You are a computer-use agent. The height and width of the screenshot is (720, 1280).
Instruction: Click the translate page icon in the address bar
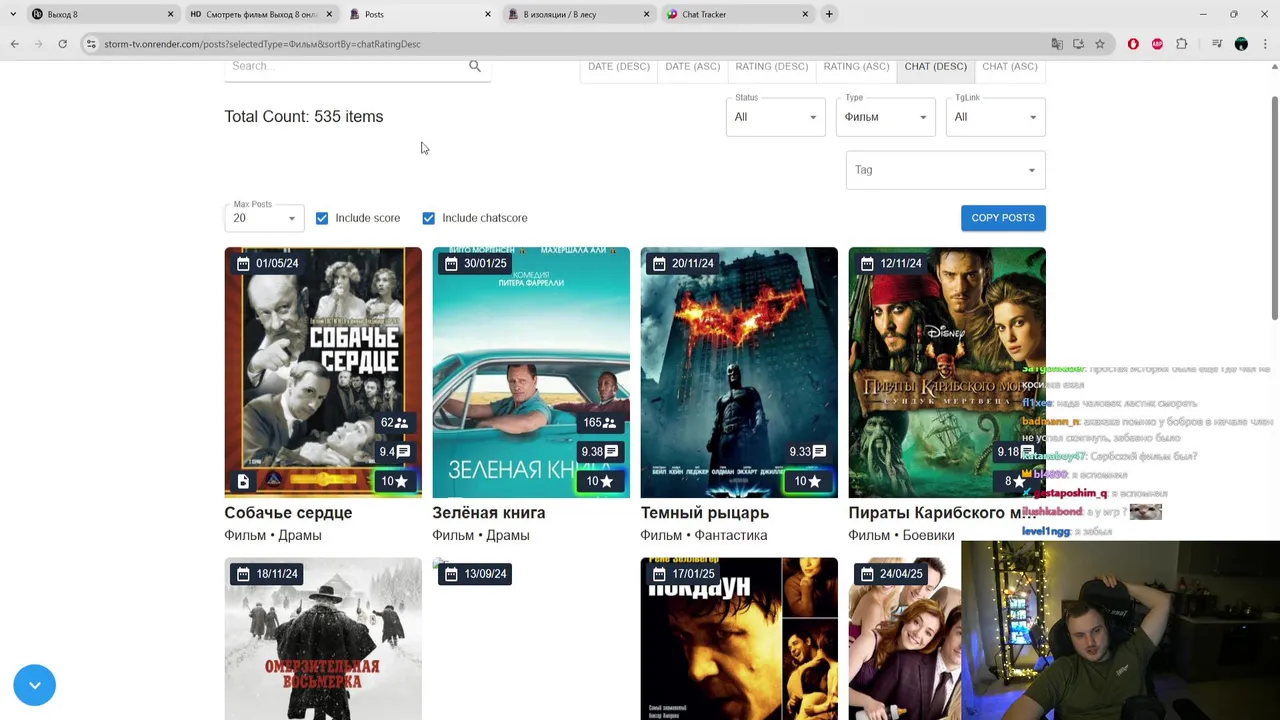[1057, 44]
